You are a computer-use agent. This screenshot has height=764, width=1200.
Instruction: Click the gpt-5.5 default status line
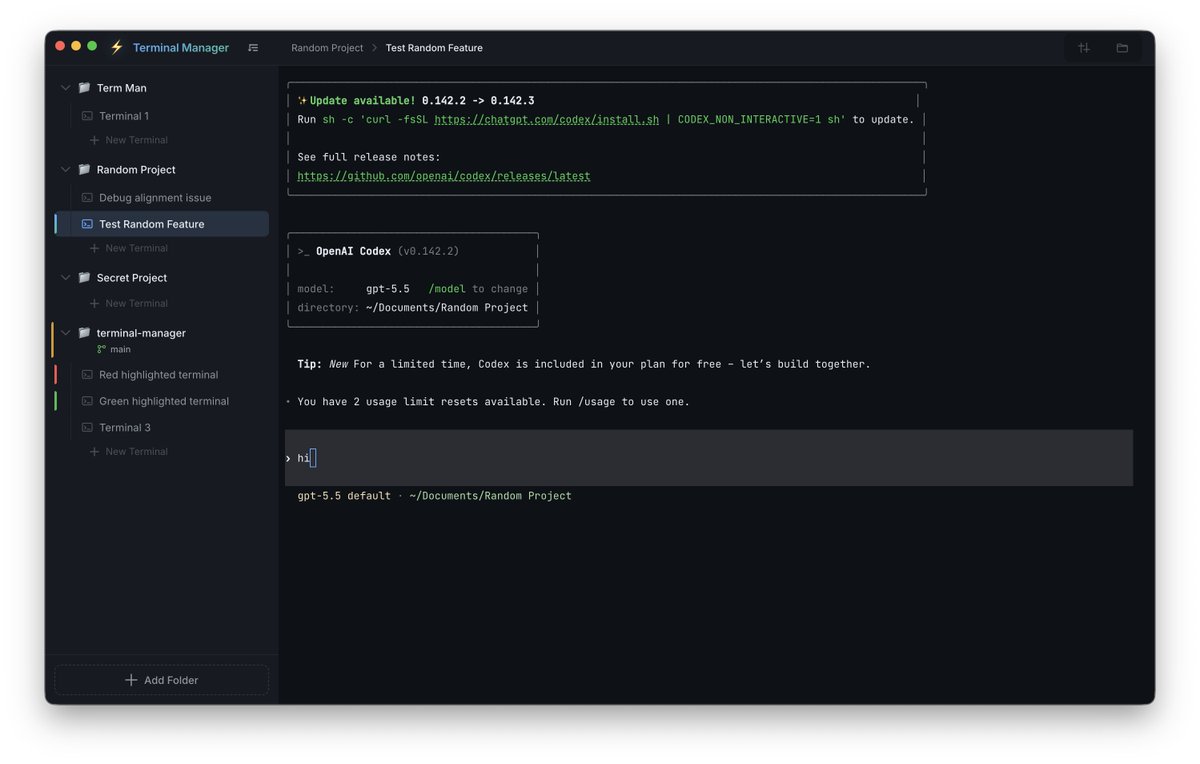coord(434,496)
